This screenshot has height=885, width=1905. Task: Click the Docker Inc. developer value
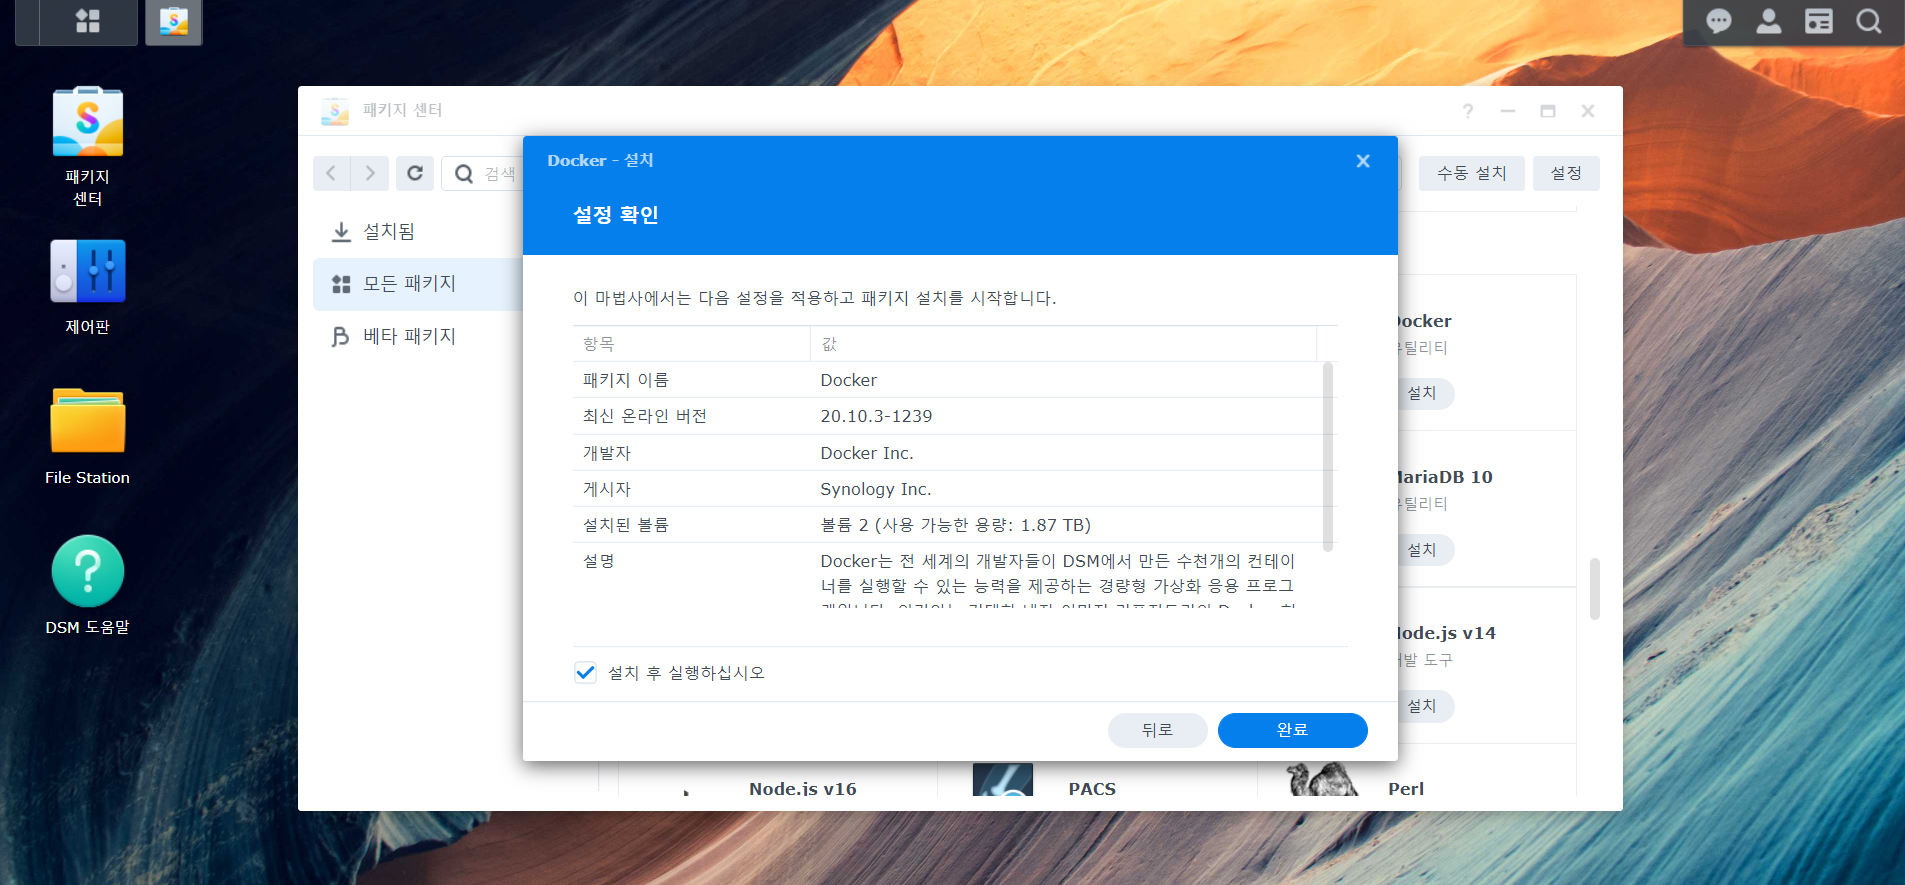point(867,453)
